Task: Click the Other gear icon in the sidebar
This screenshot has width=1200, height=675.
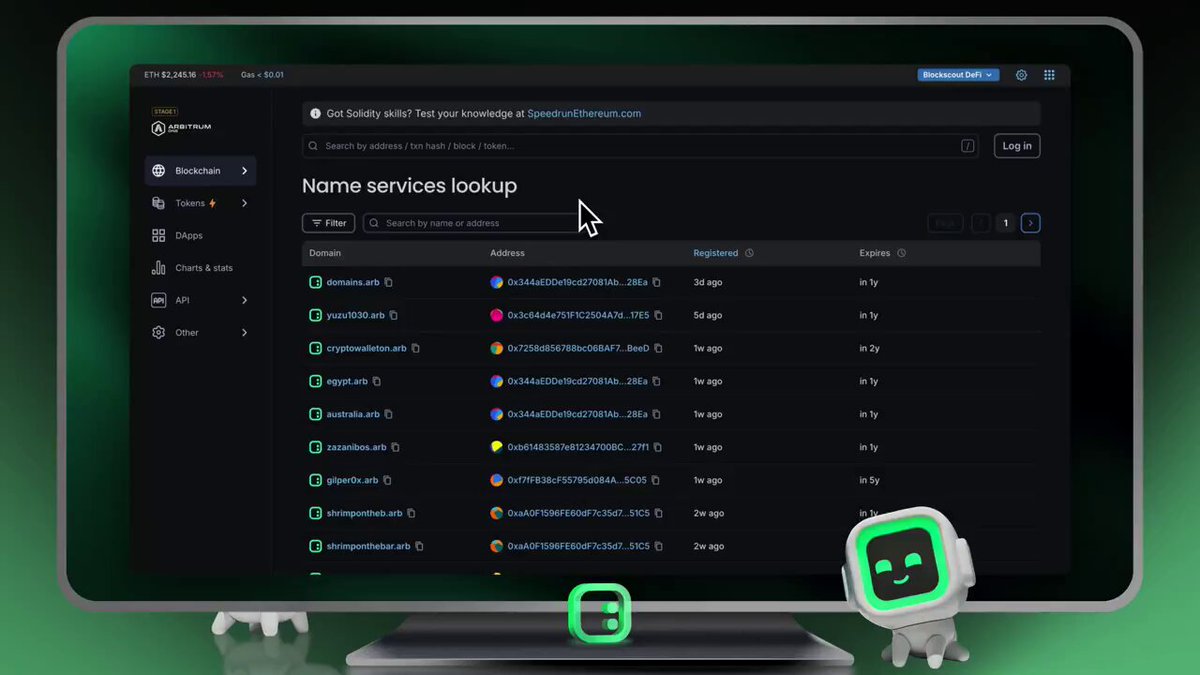Action: click(x=158, y=333)
